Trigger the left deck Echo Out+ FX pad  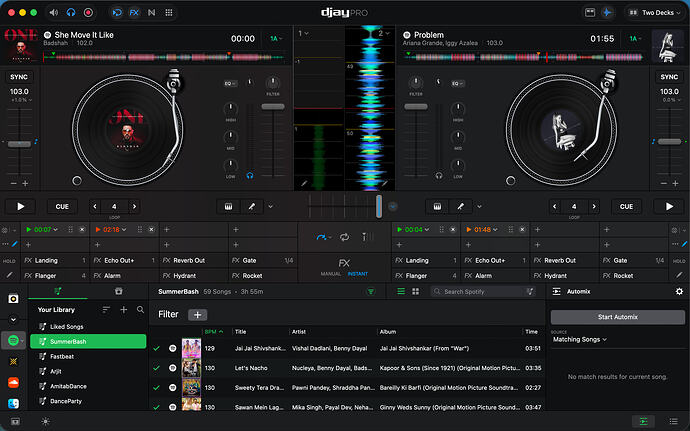coord(125,260)
